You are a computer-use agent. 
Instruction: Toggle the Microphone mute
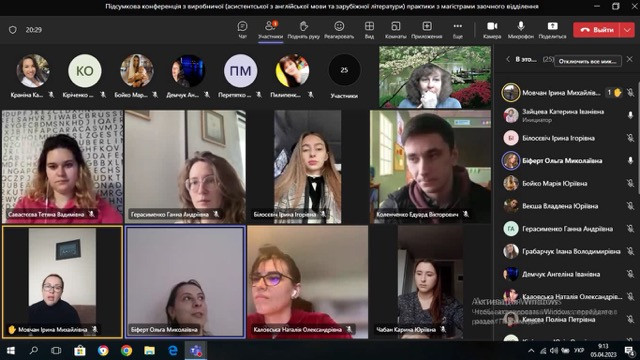[x=521, y=27]
